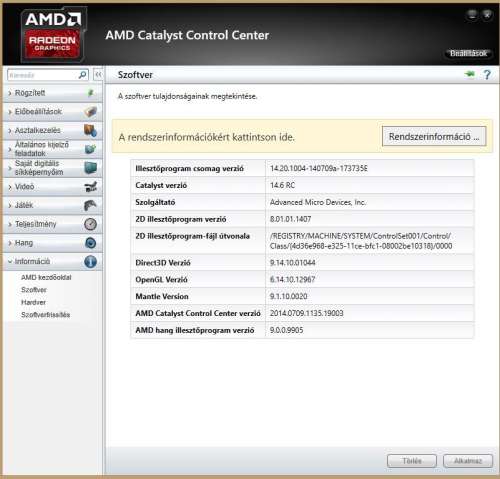This screenshot has width=500, height=479.
Task: Click the green pin arrow icon
Action: 470,74
